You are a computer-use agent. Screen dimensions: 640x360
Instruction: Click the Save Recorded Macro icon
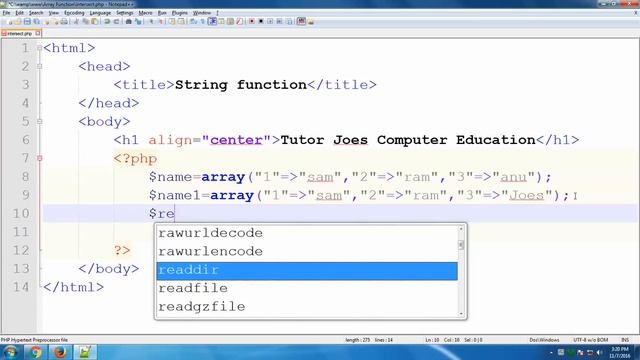(289, 21)
